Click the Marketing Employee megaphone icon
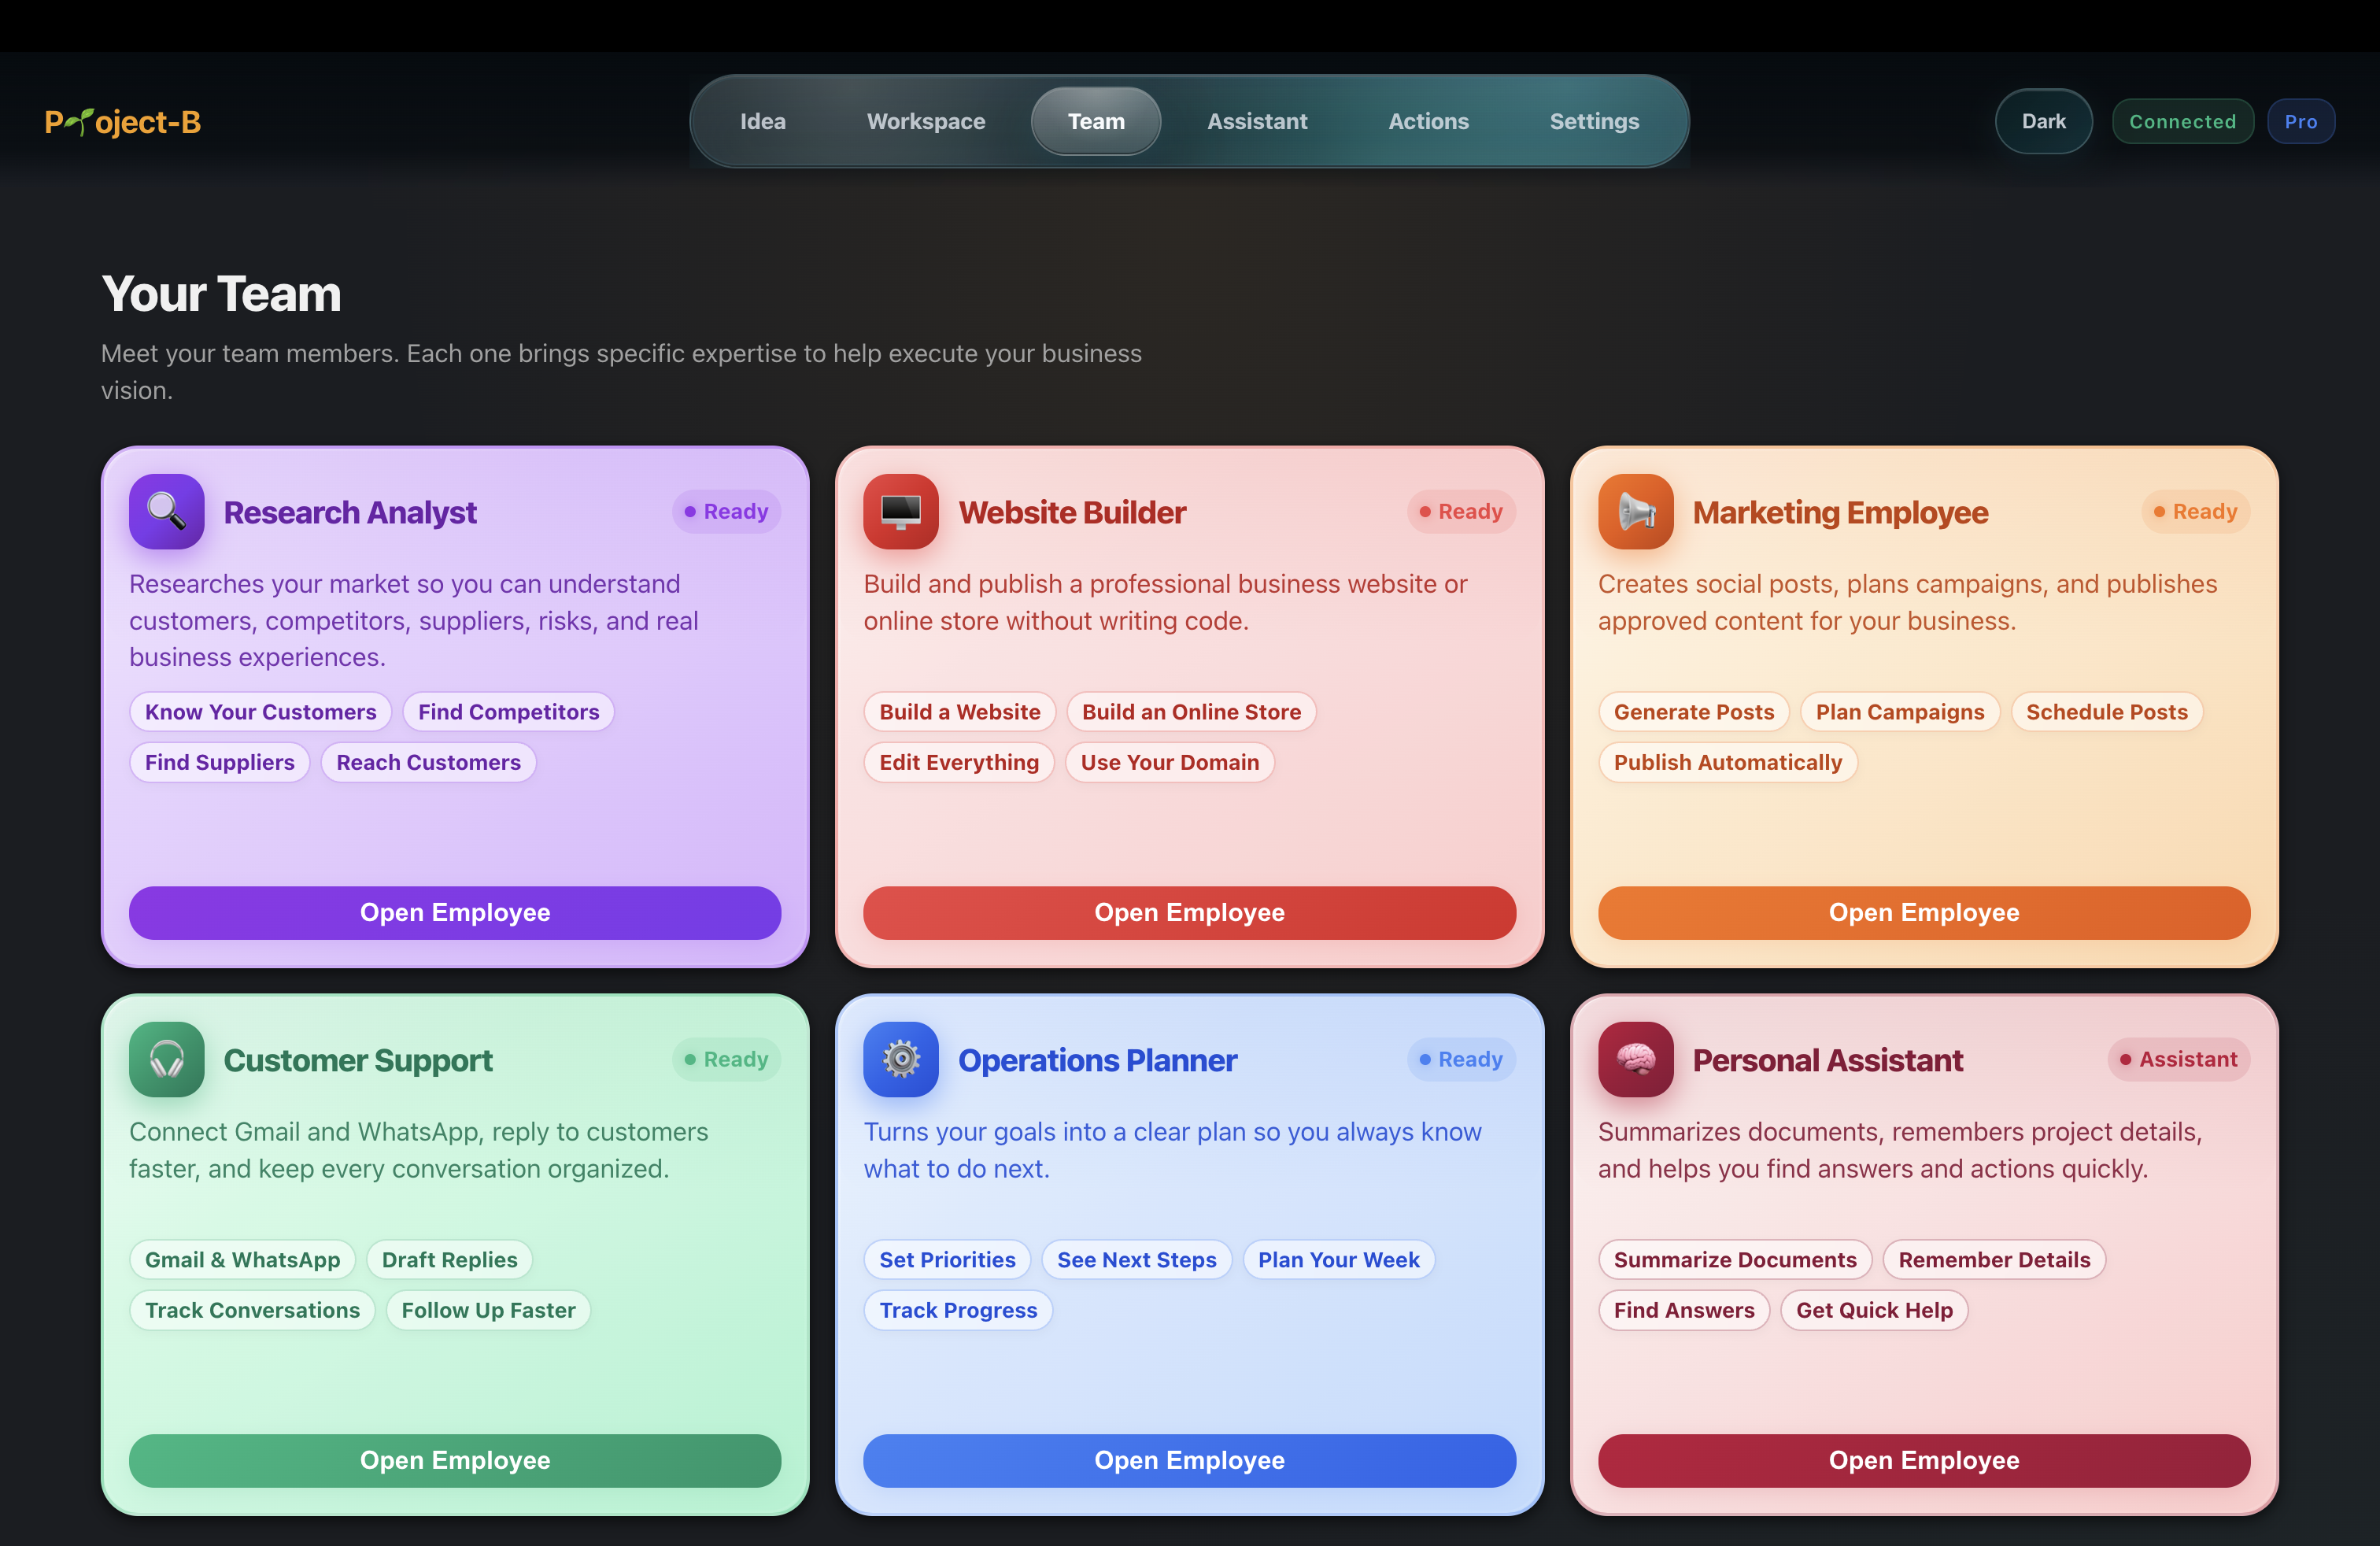 click(x=1635, y=511)
